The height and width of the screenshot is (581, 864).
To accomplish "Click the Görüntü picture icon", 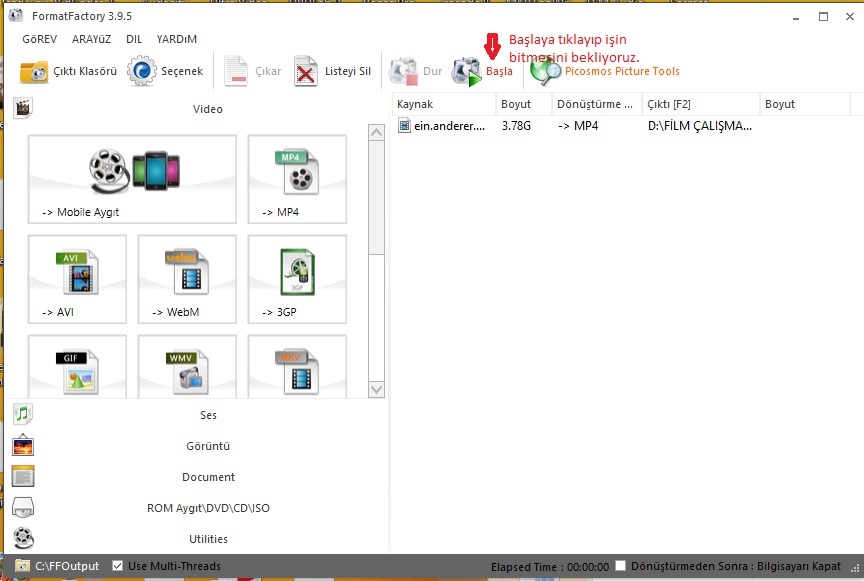I will (23, 445).
